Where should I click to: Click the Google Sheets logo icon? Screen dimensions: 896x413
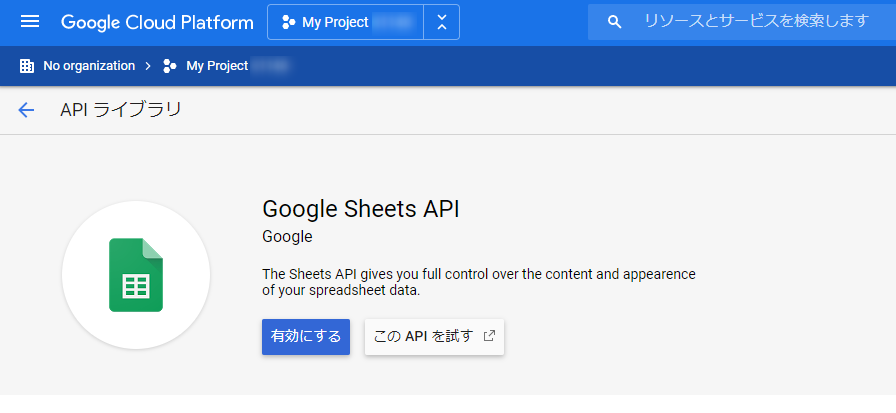tap(136, 274)
